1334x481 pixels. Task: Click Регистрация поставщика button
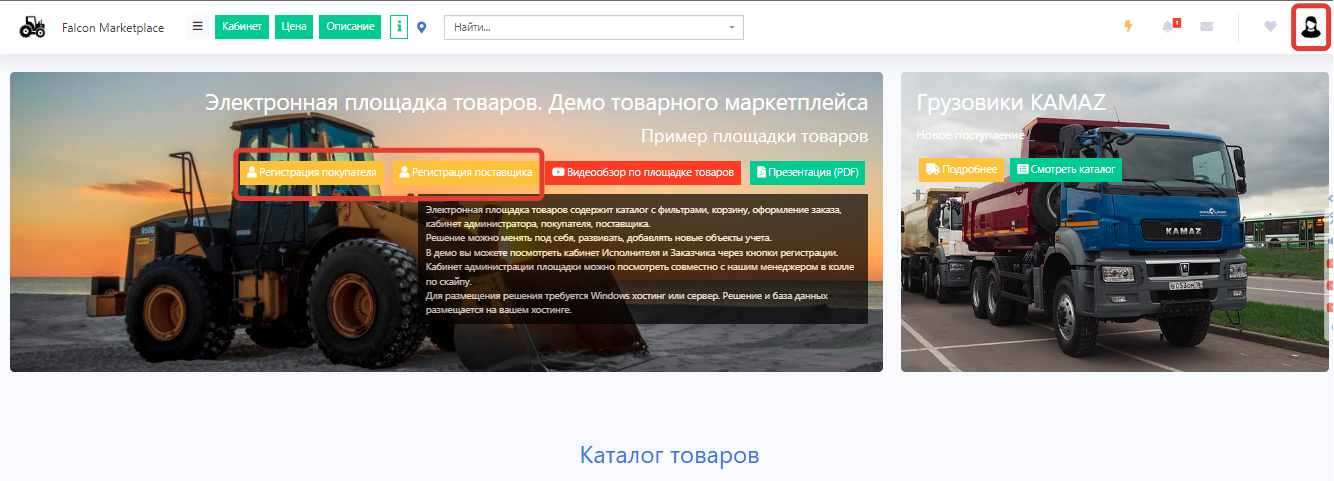click(465, 173)
